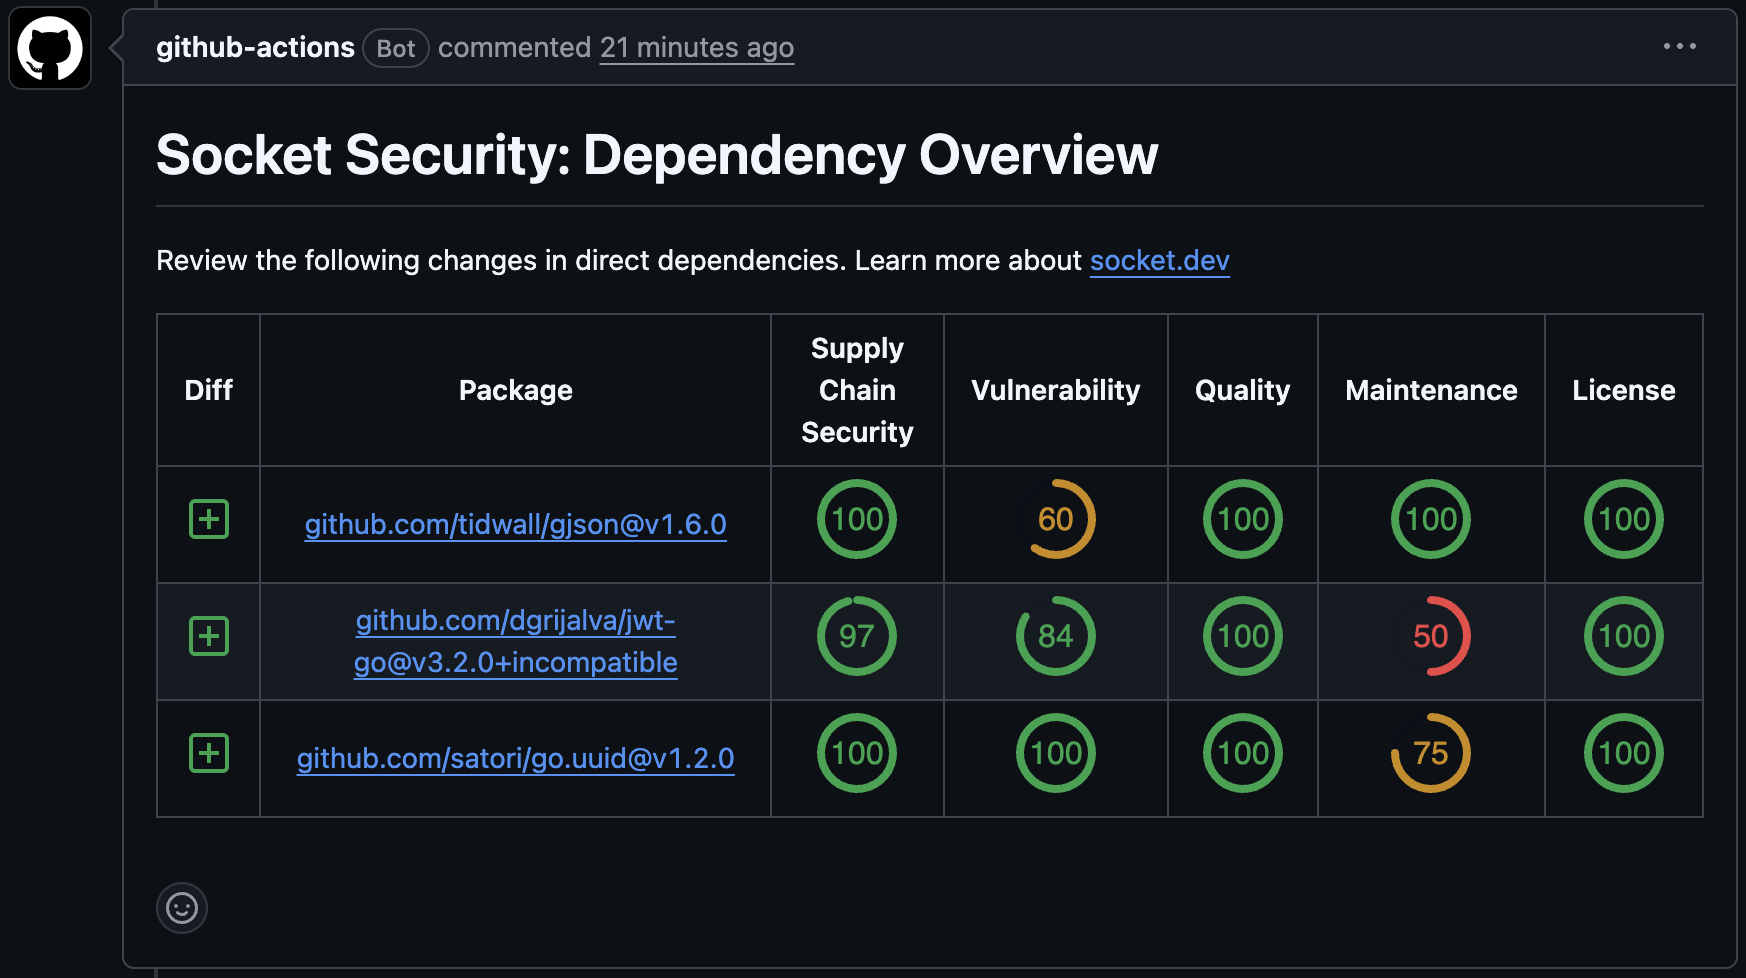Click the 'Vulnerability' column header
The height and width of the screenshot is (978, 1746).
tap(1056, 390)
